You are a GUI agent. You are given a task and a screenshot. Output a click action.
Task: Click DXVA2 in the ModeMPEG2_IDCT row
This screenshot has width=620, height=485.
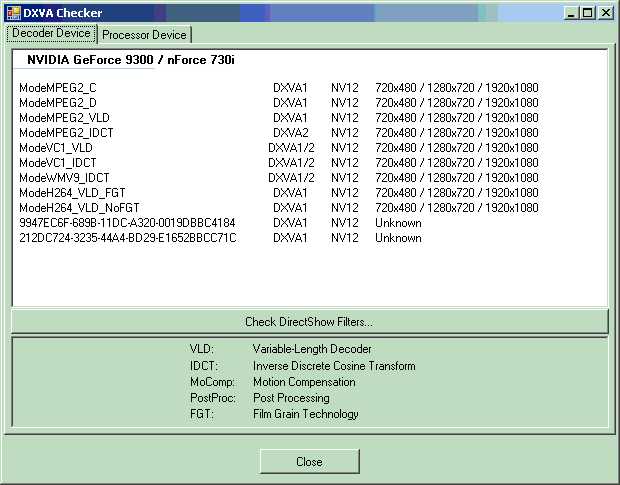click(290, 133)
